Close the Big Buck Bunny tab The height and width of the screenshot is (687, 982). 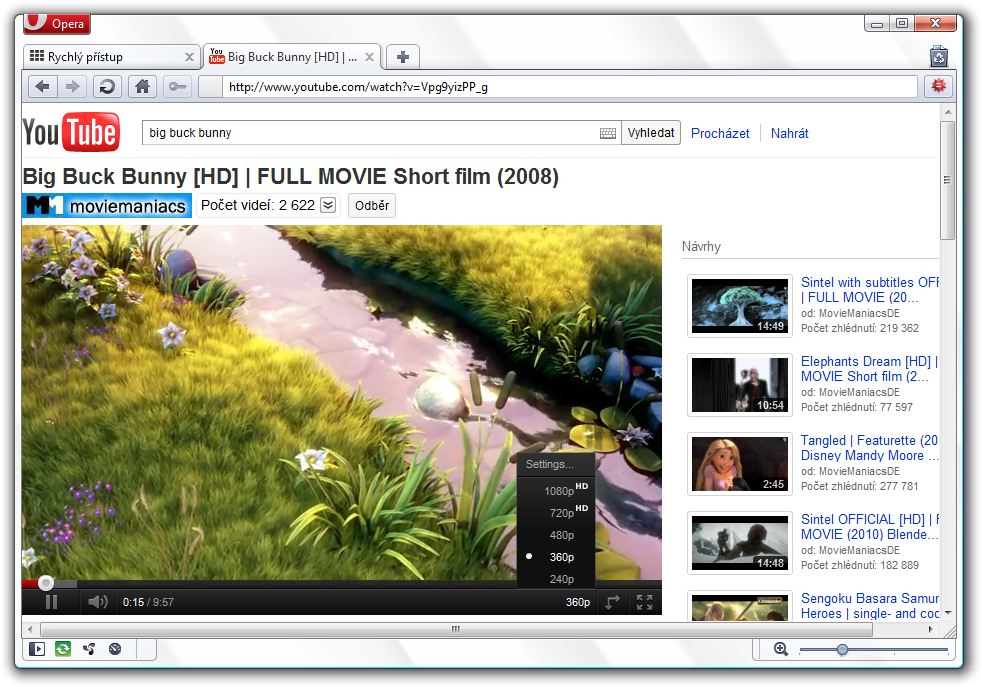(x=370, y=57)
